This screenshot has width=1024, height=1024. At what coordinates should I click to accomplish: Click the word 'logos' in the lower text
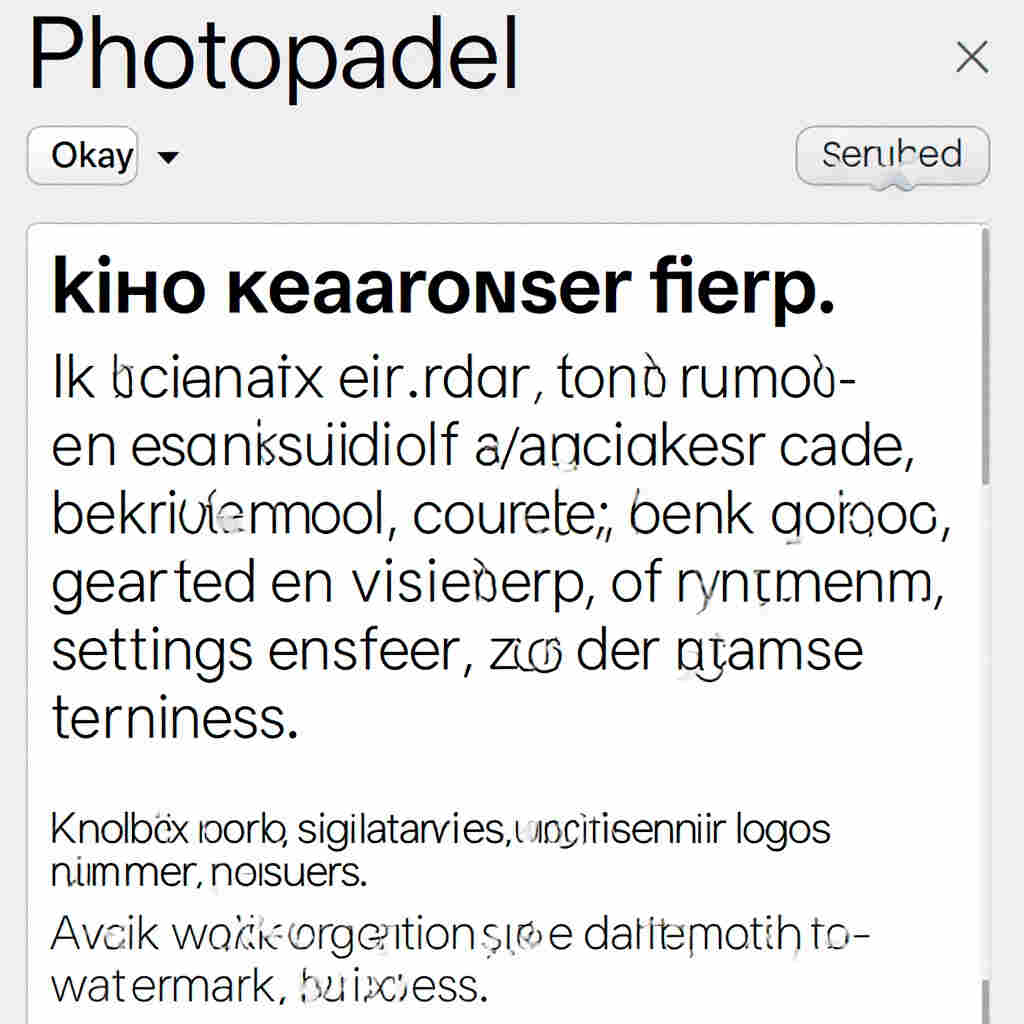pyautogui.click(x=785, y=828)
